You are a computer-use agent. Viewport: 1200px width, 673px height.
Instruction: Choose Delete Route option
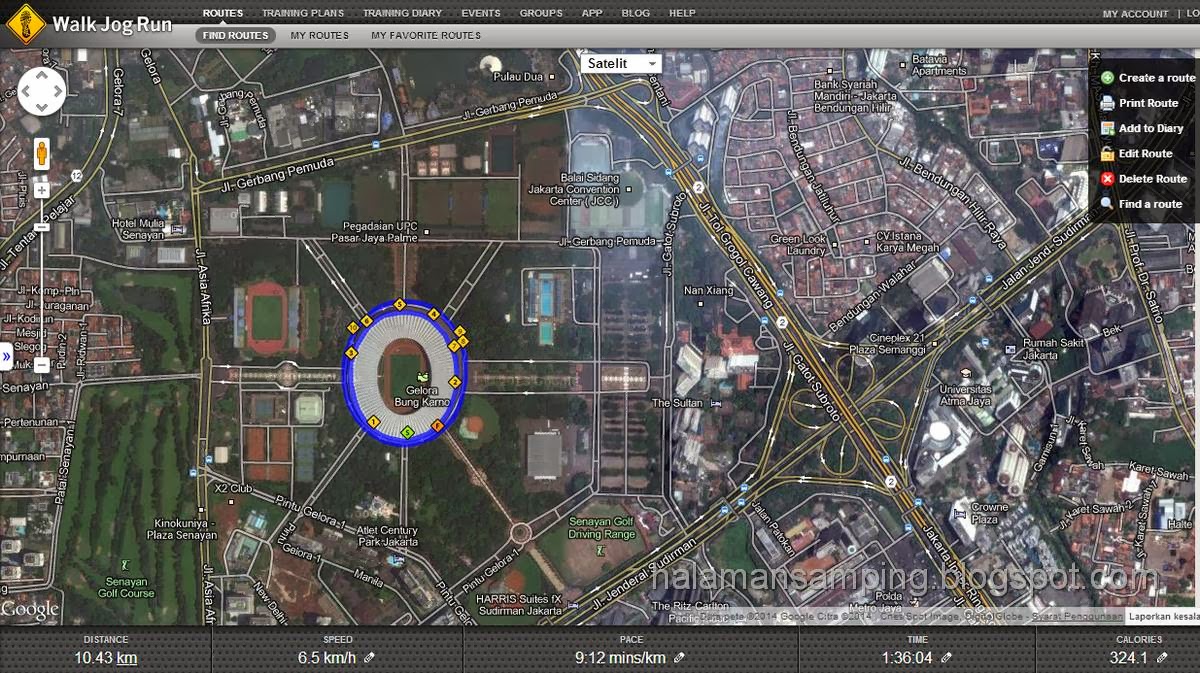tap(1153, 179)
